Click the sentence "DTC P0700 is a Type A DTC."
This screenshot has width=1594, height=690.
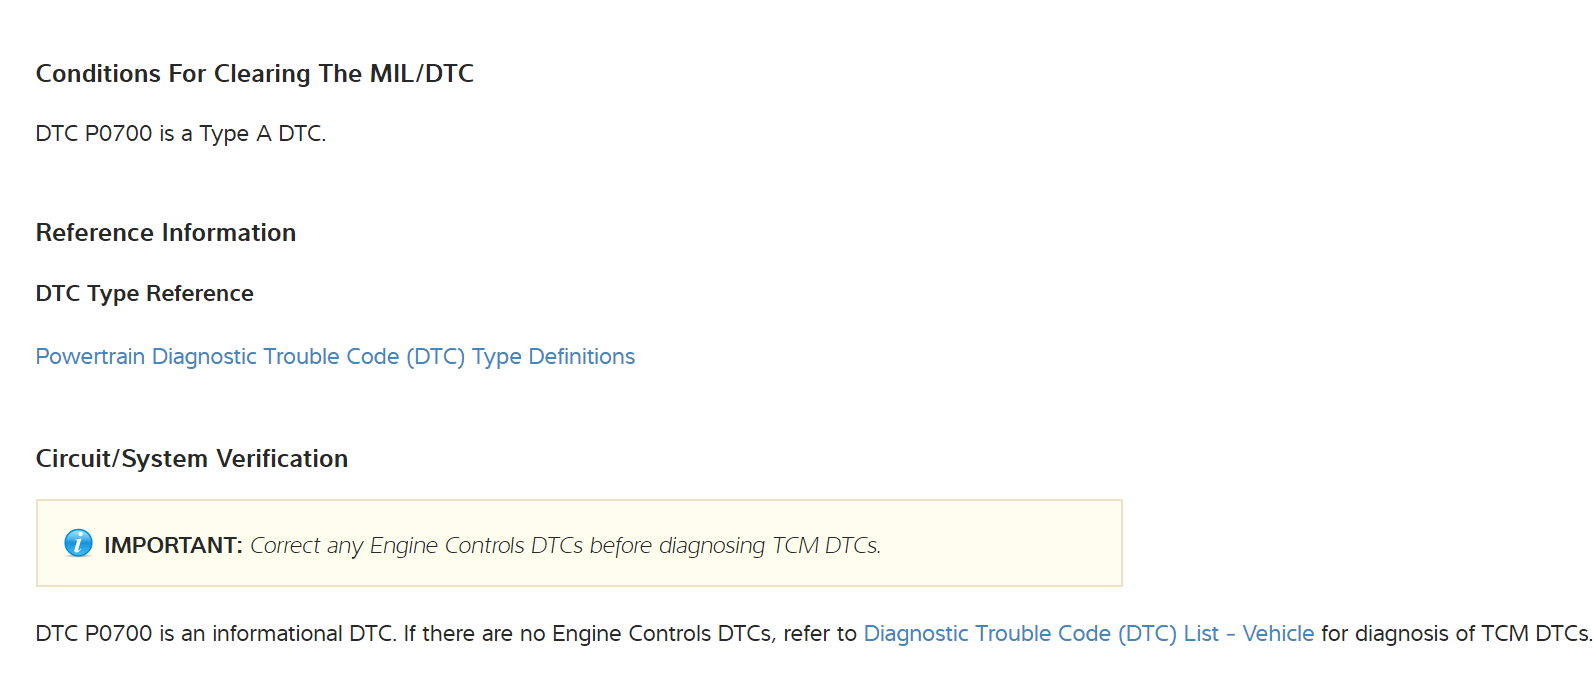(181, 134)
